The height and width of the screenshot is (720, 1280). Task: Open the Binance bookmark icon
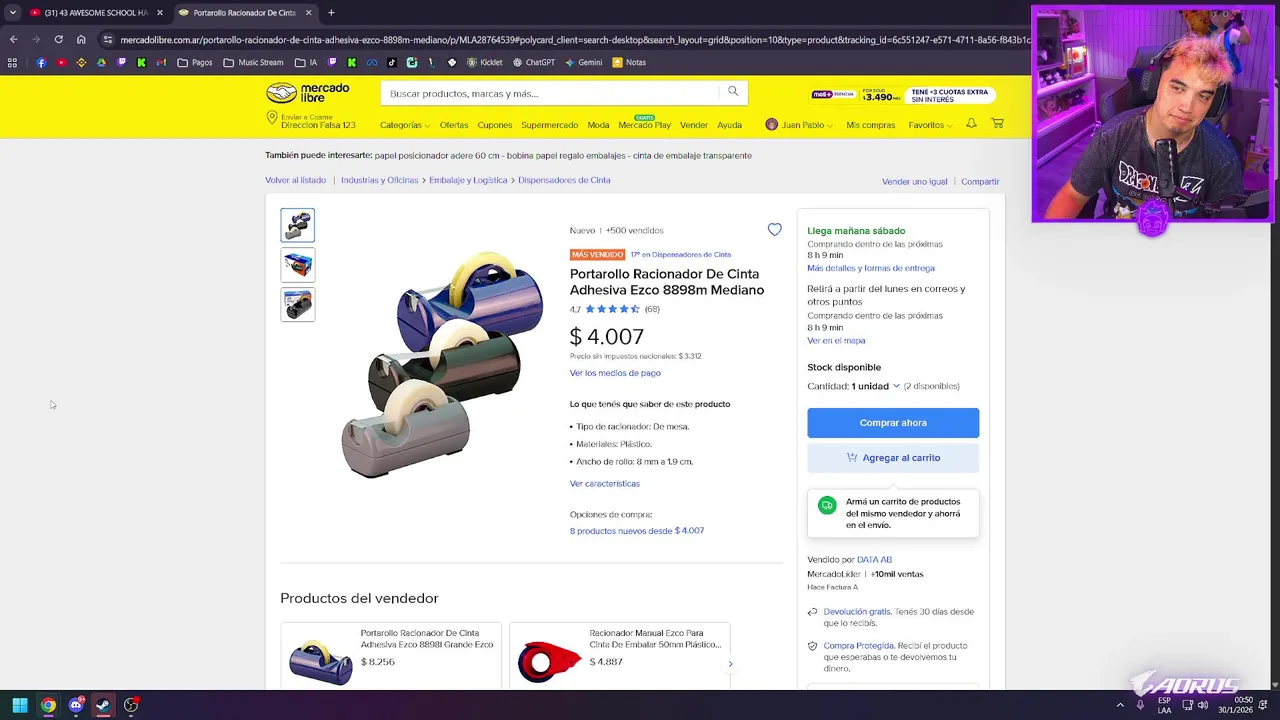81,62
